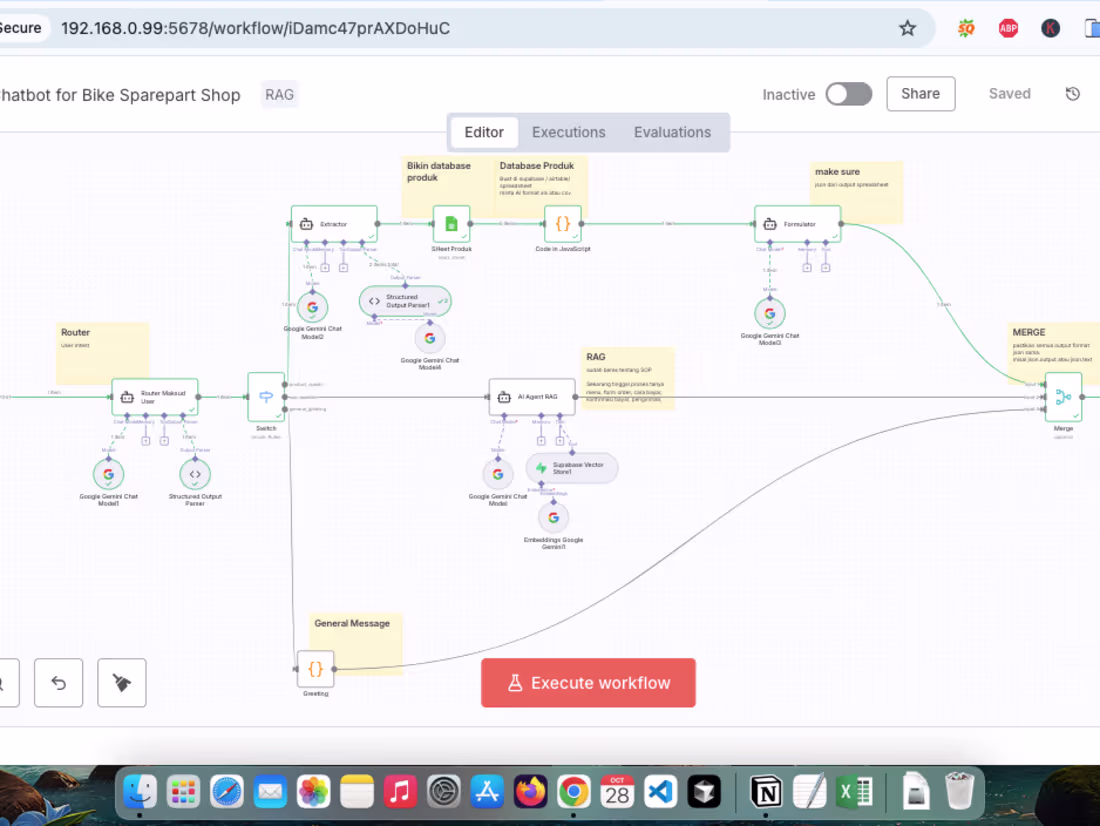This screenshot has width=1100, height=826.
Task: Open the Sheet Produk Google Sheets node
Action: pos(450,222)
